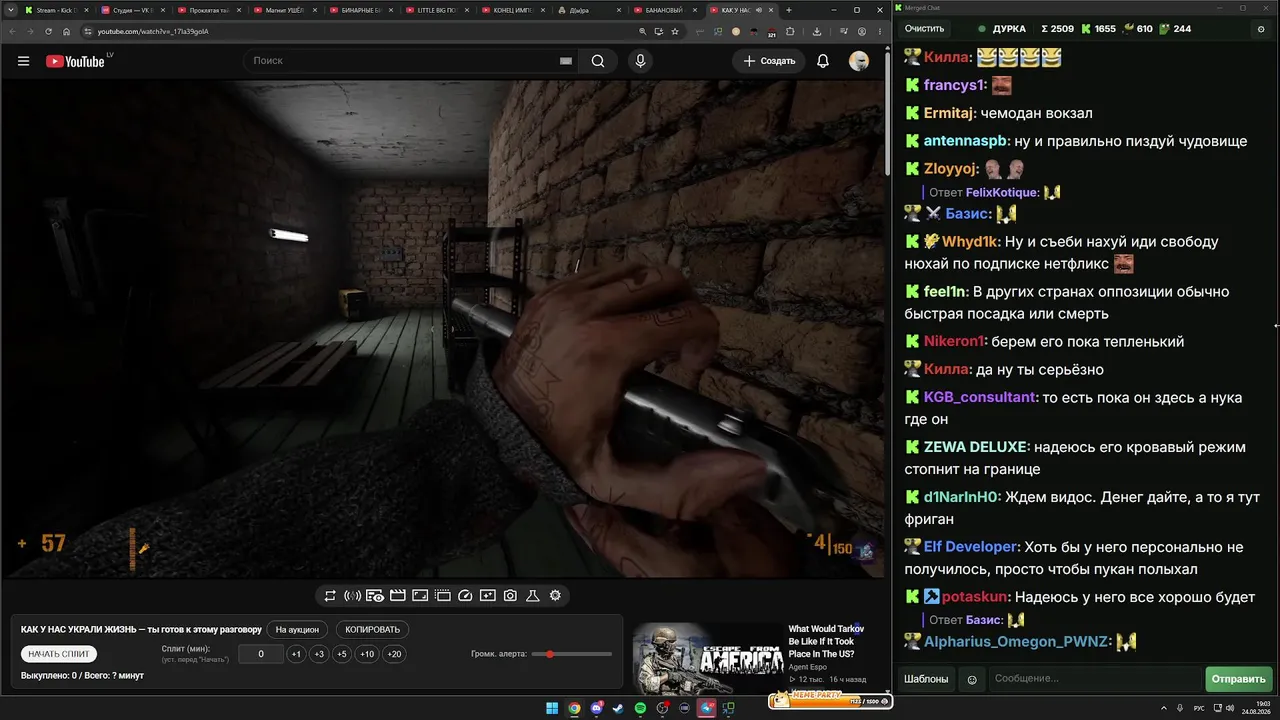Click username antennaspb in chat
Image resolution: width=1280 pixels, height=720 pixels.
click(965, 141)
